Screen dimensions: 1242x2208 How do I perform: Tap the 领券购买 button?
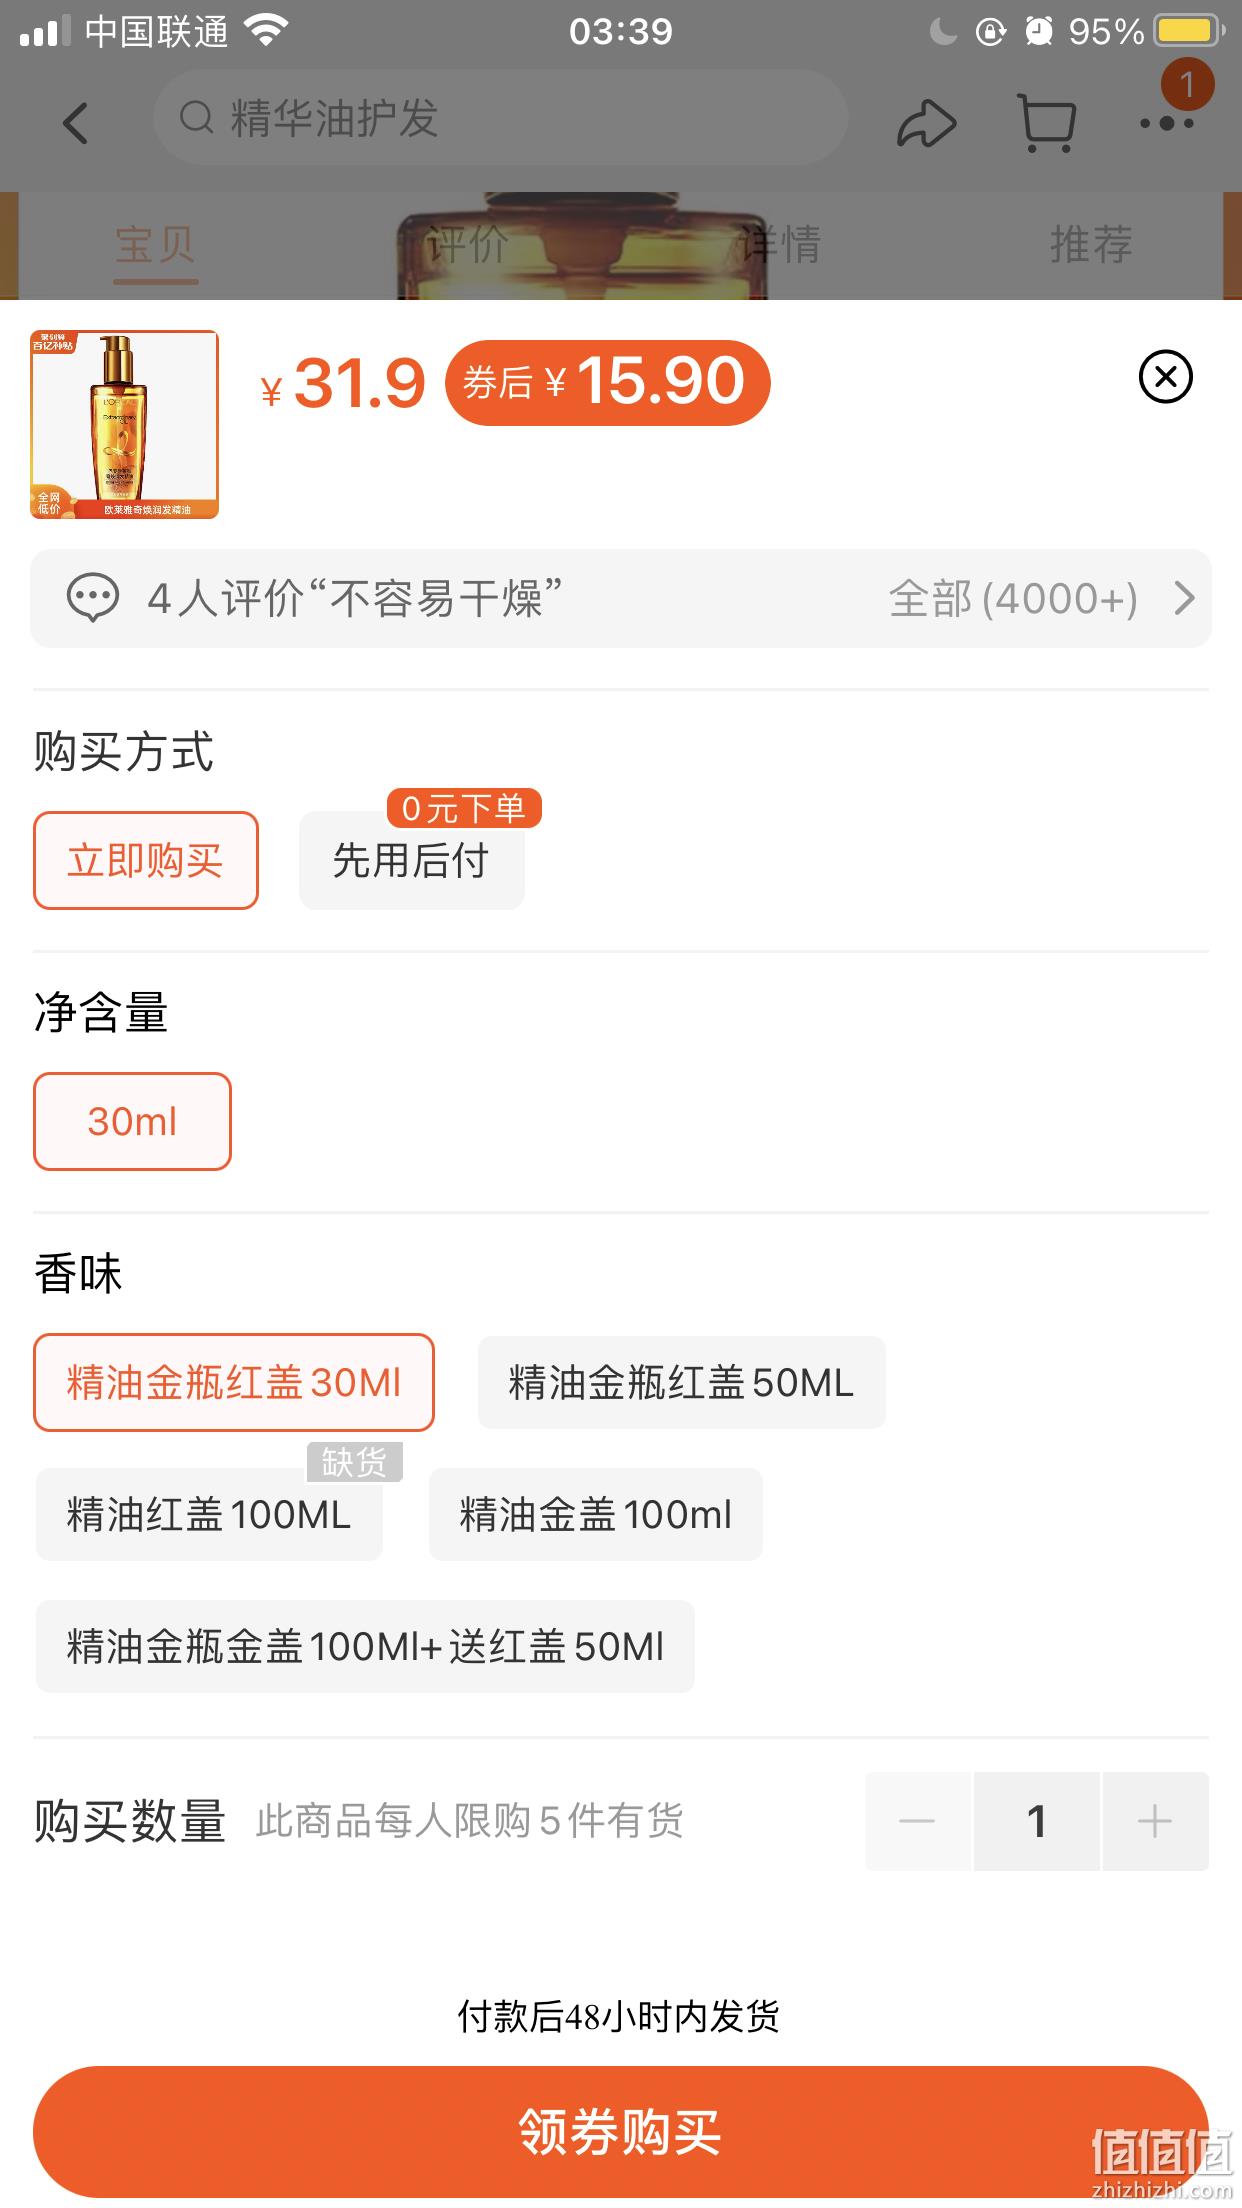click(x=620, y=2132)
